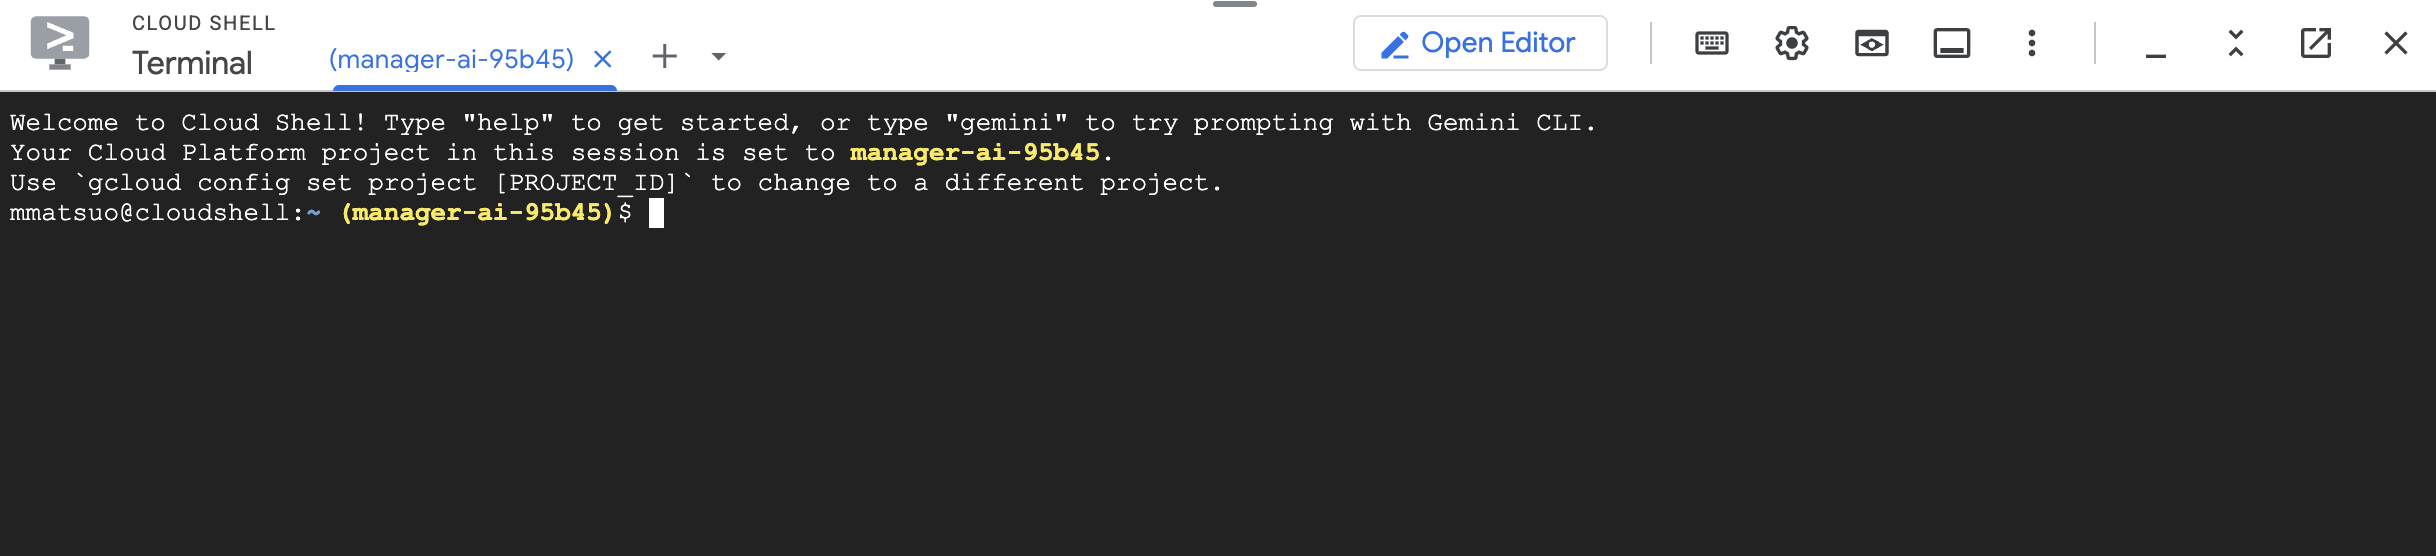Click the terminal prompt cursor area
The width and height of the screenshot is (2436, 556).
tap(656, 213)
